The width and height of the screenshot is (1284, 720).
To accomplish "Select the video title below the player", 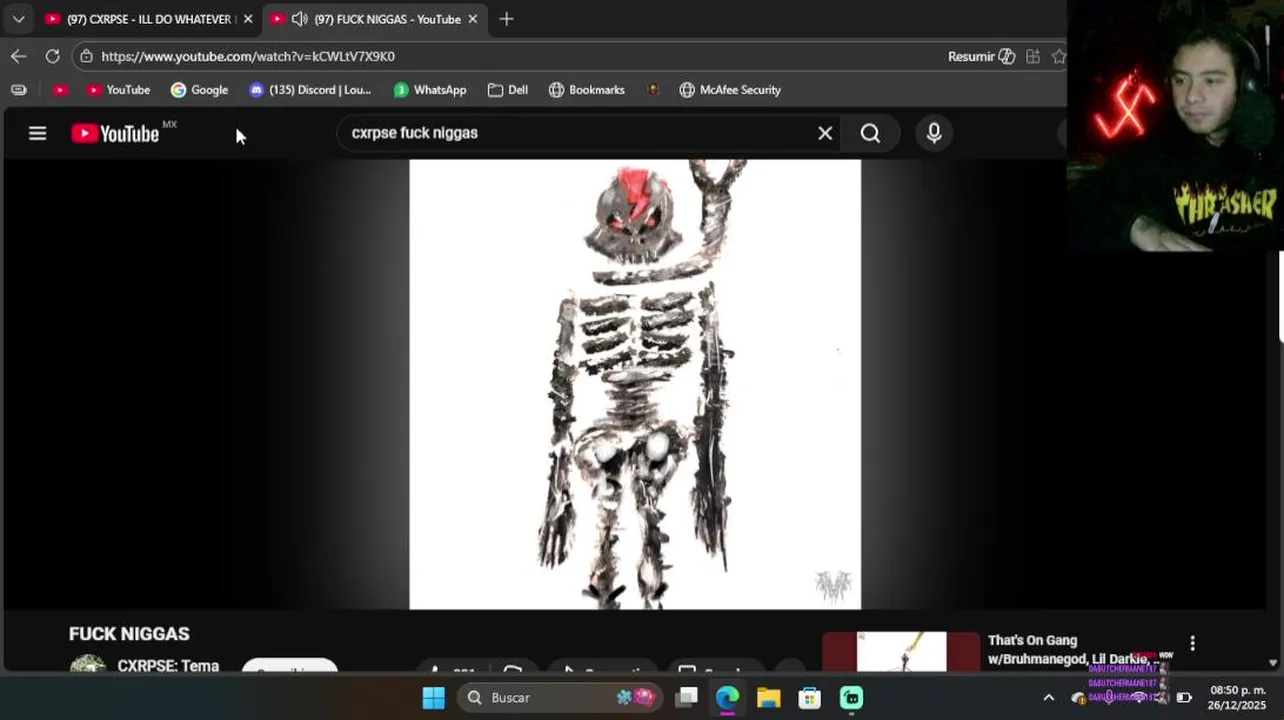I will coord(129,634).
